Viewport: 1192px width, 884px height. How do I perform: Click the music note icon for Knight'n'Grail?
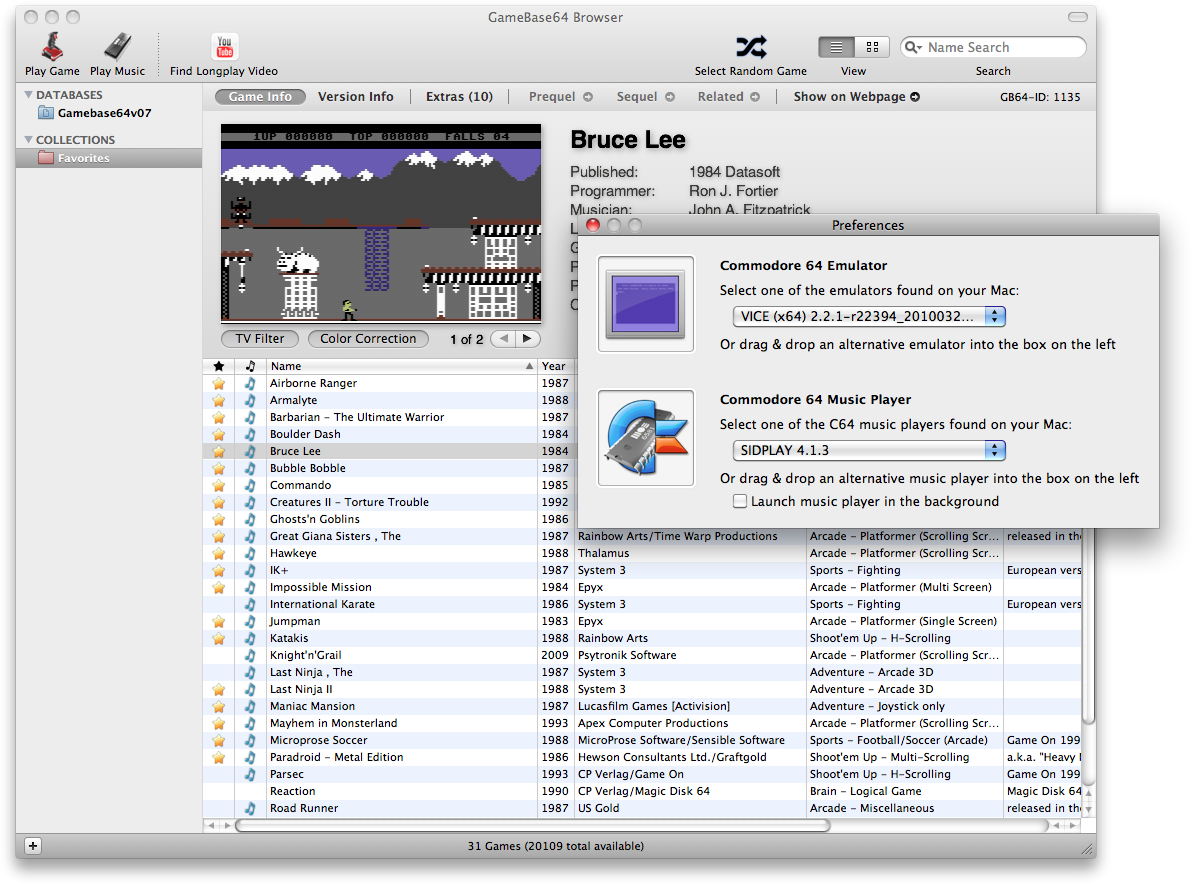[250, 655]
